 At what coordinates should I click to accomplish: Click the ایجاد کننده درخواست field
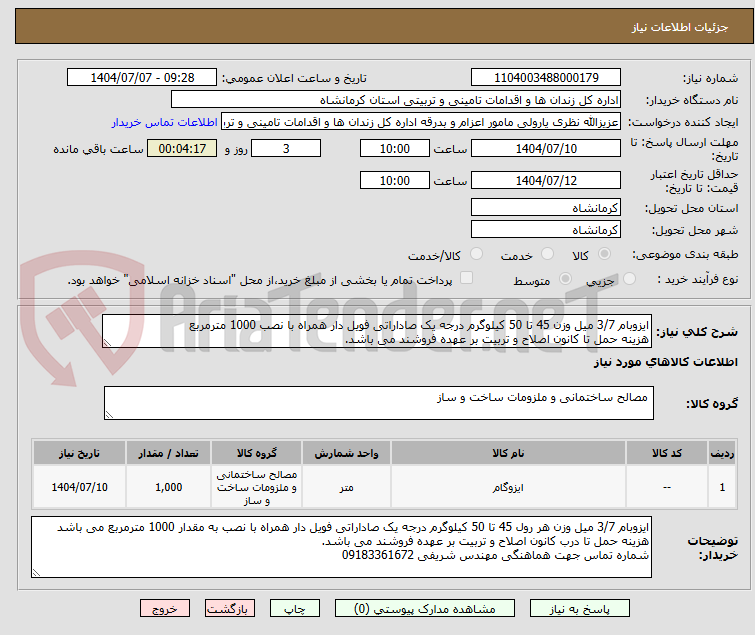pyautogui.click(x=421, y=122)
